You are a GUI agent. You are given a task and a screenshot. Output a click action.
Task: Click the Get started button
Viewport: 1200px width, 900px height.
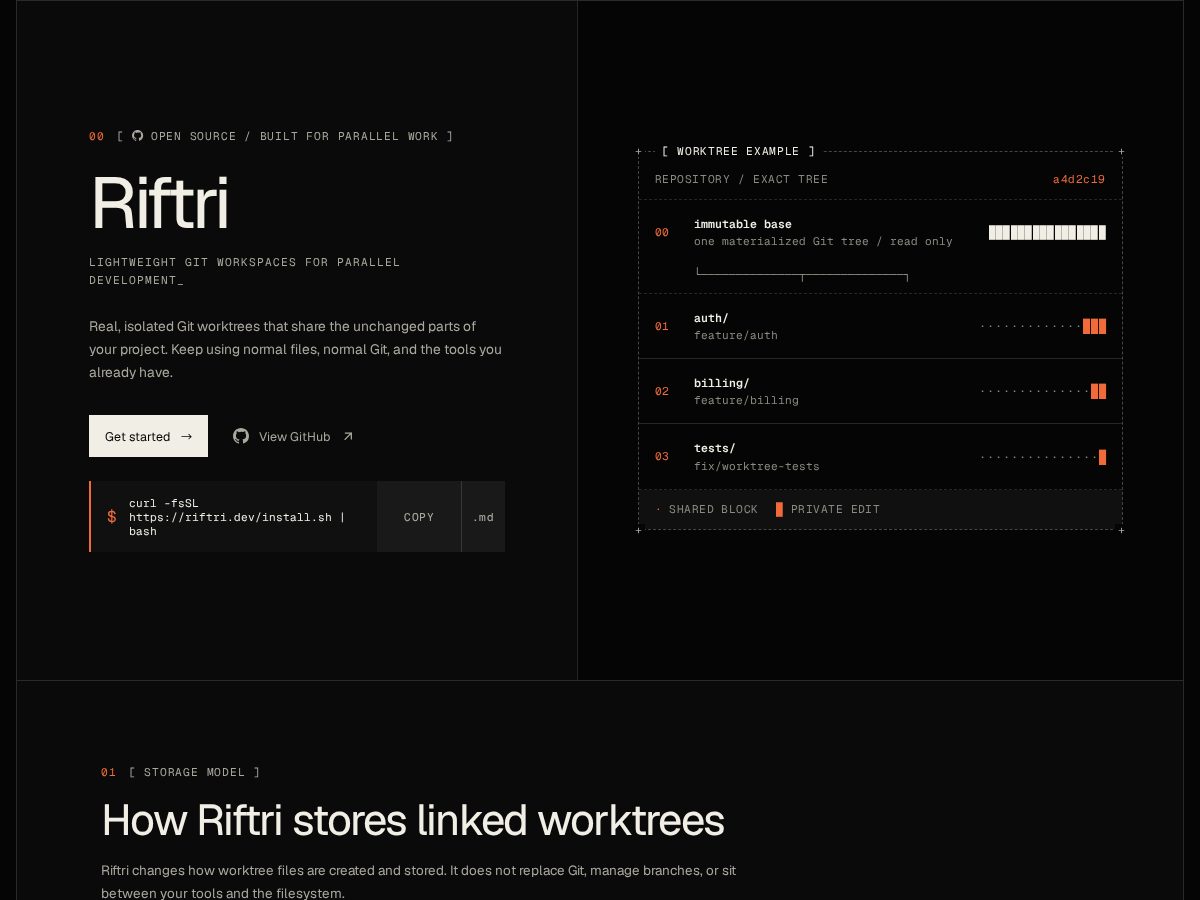pos(148,436)
